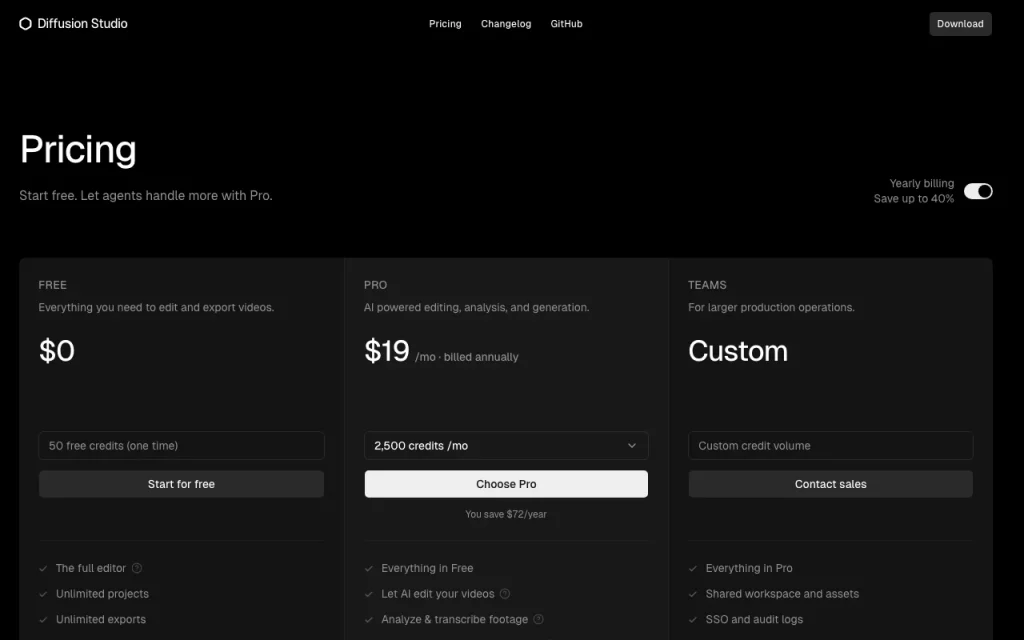The image size is (1024, 640).
Task: Click the '/mo · billed annually' text
Action: (x=467, y=357)
